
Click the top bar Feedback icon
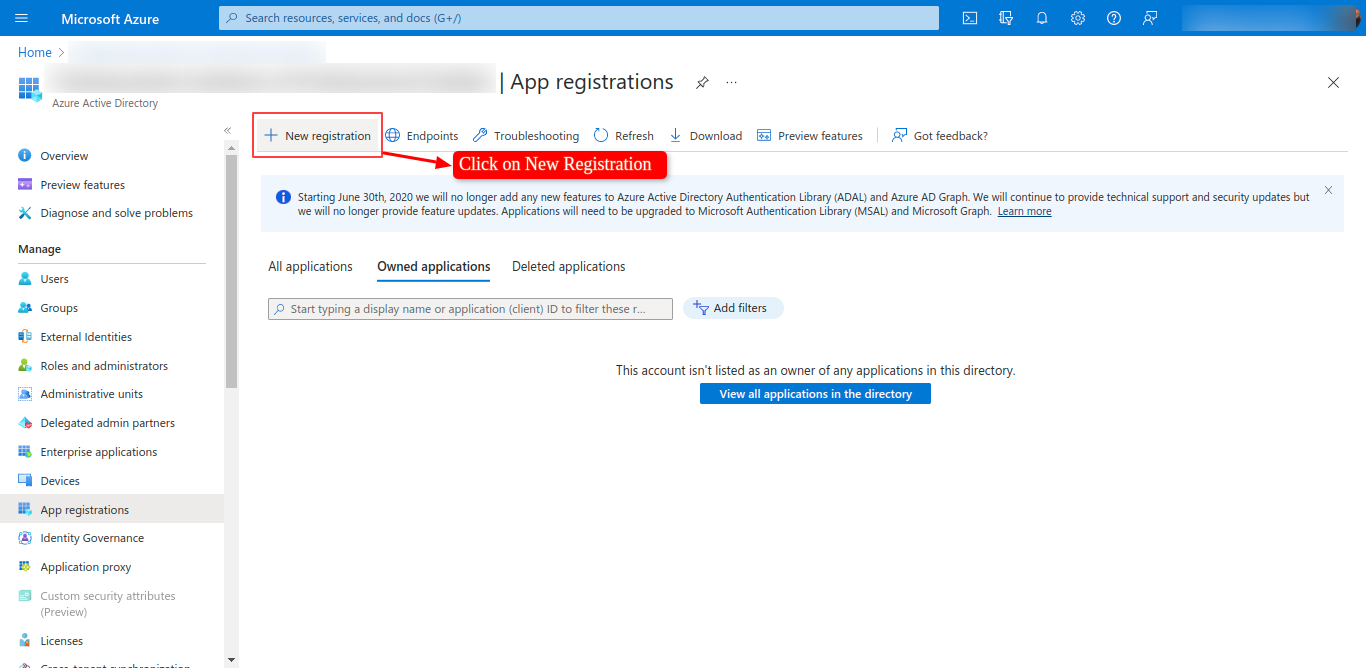click(x=1150, y=18)
